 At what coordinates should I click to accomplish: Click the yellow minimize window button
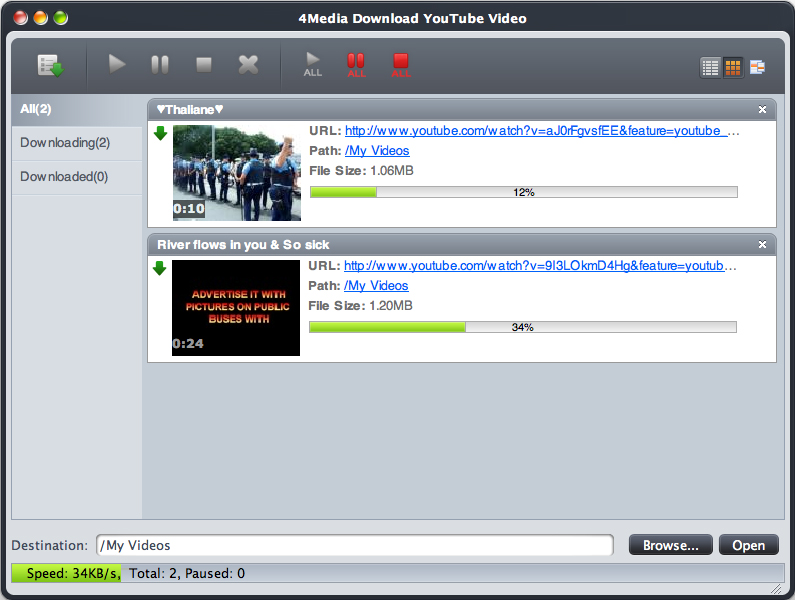(x=41, y=18)
